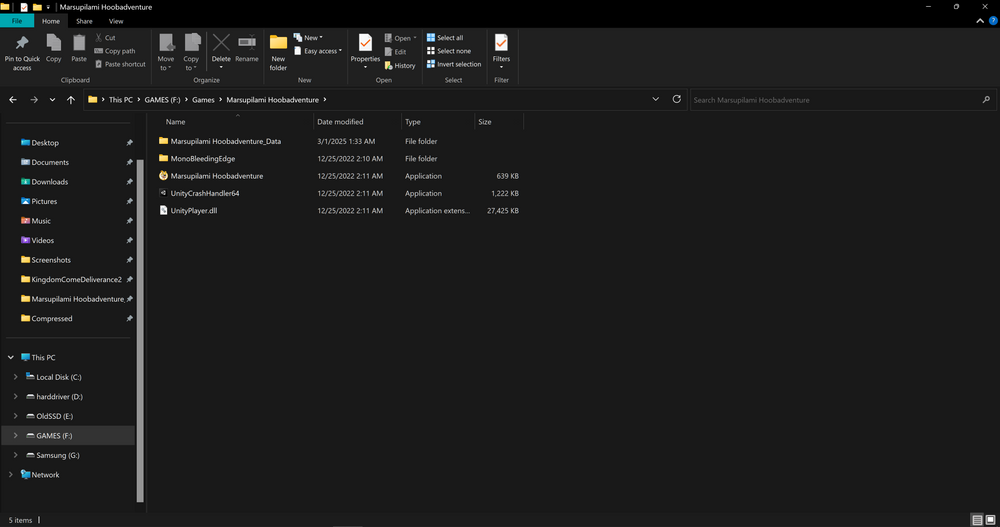Collapse the ribbon with the chevron
Viewport: 1000px width, 527px height.
click(980, 21)
